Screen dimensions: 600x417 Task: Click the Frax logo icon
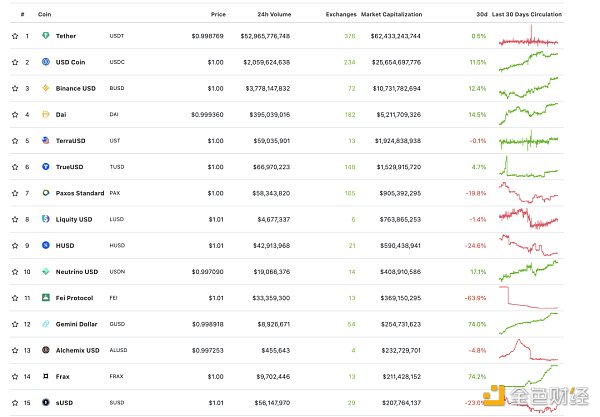[x=46, y=375]
